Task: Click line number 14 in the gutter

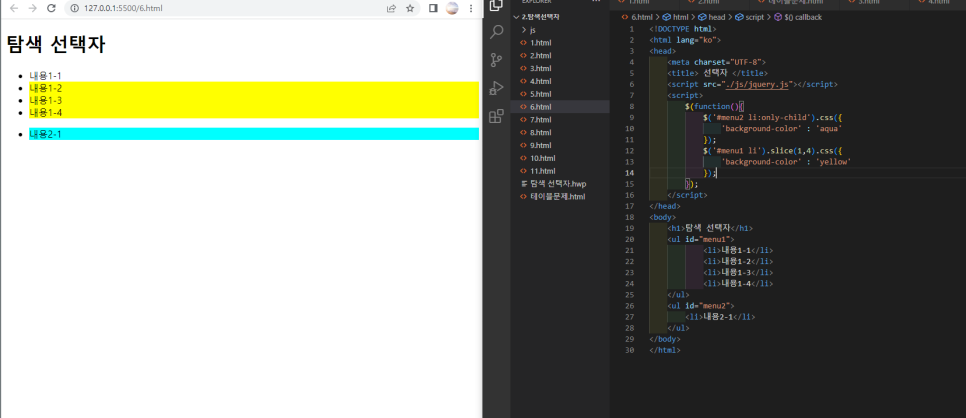Action: tap(629, 173)
